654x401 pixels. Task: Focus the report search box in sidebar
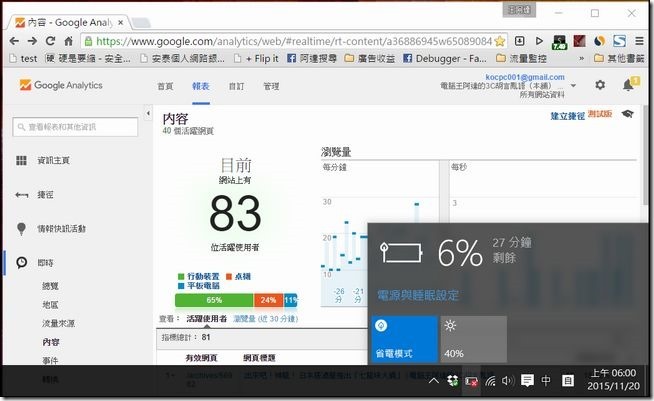point(75,127)
